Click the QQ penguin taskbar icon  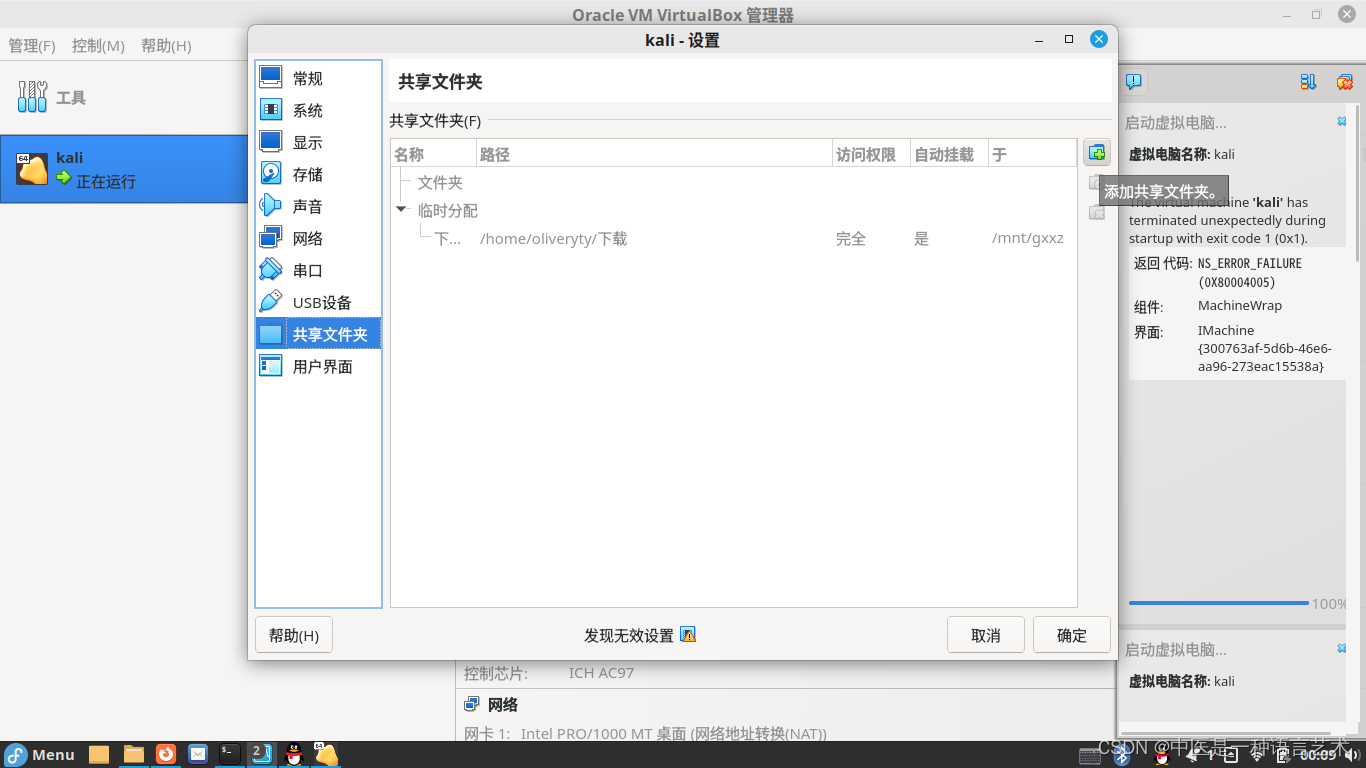click(x=294, y=754)
